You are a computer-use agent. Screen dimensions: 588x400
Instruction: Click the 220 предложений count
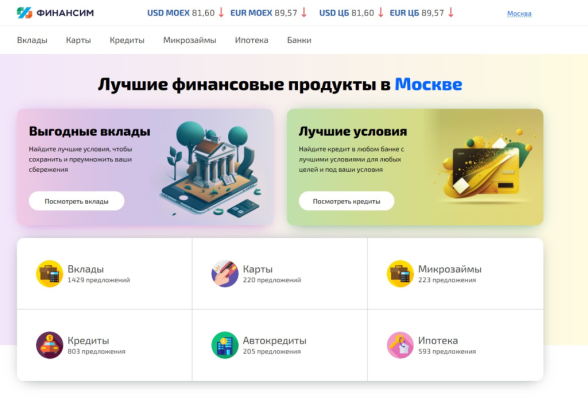pyautogui.click(x=272, y=280)
